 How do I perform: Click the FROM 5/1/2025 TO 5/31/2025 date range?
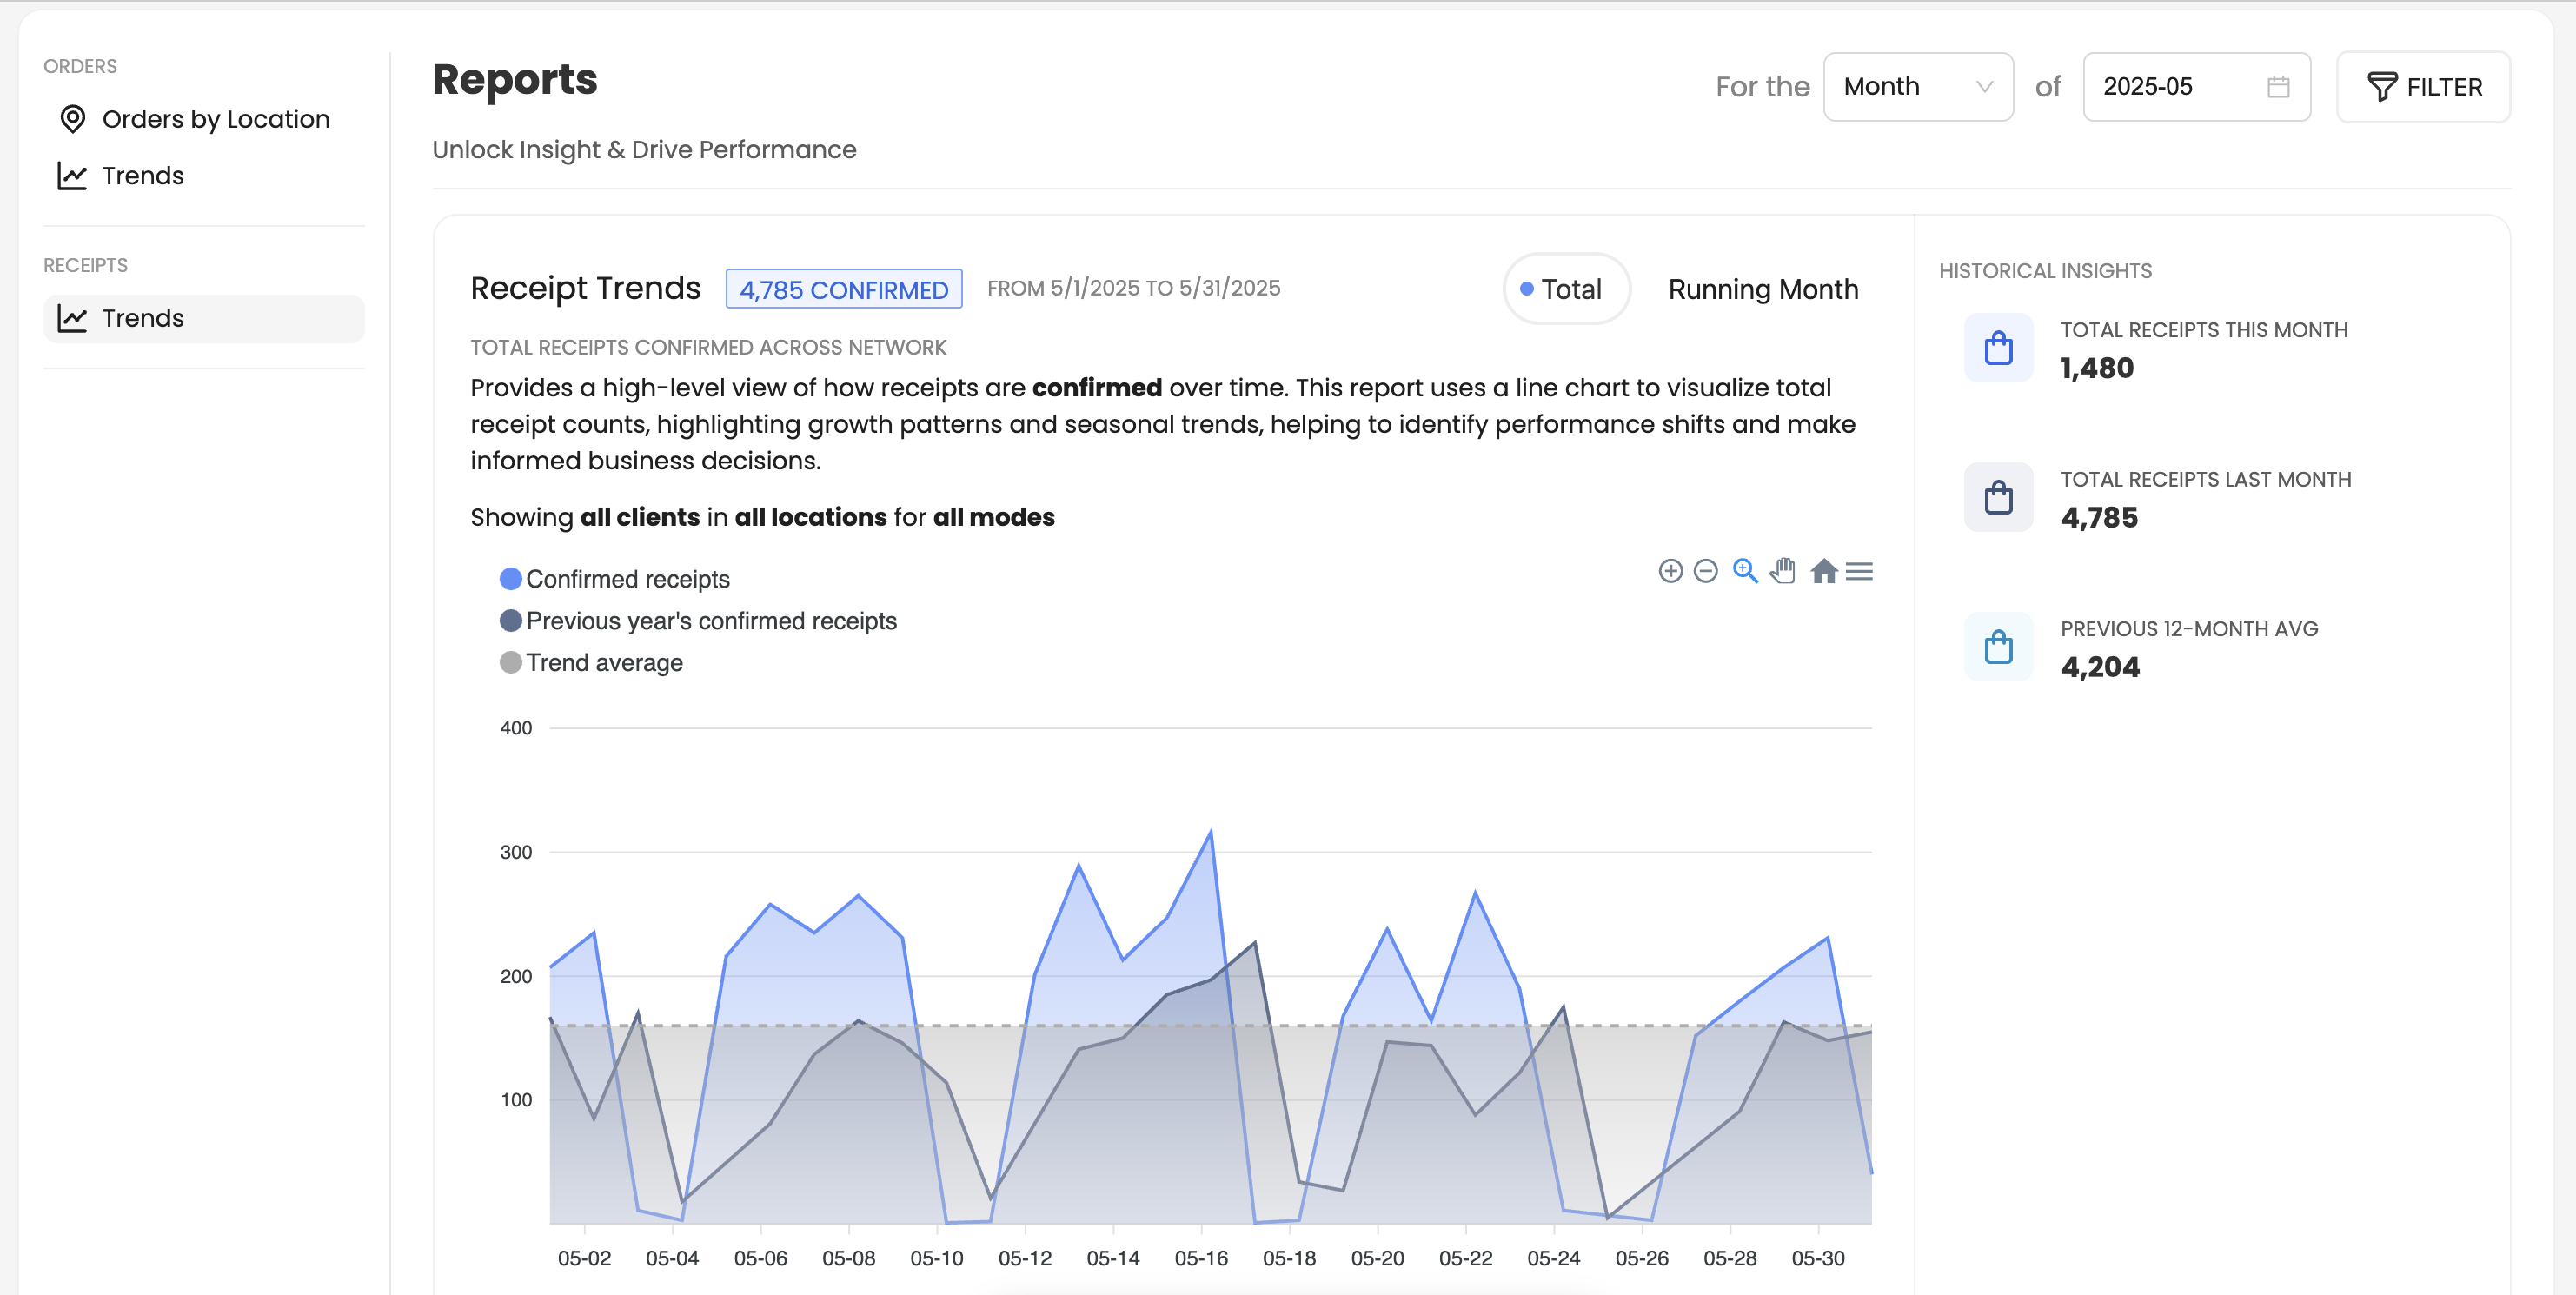point(1133,288)
